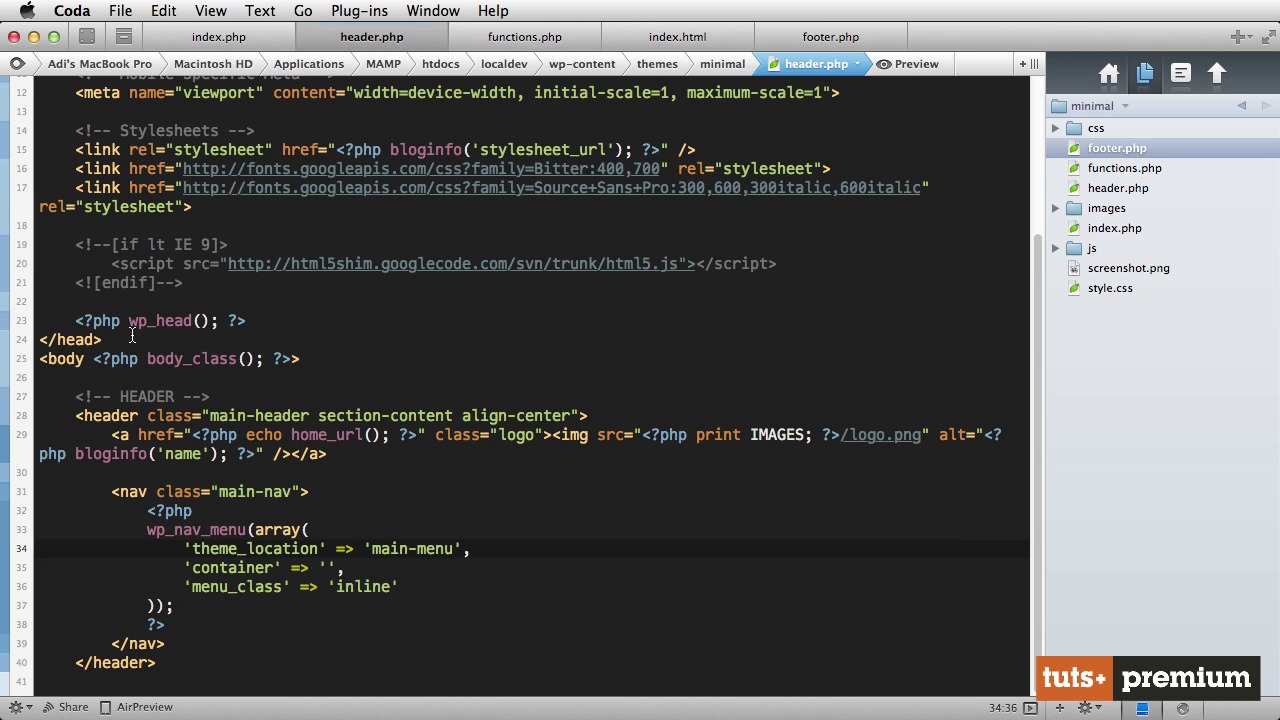Open the Preview view

tap(907, 64)
